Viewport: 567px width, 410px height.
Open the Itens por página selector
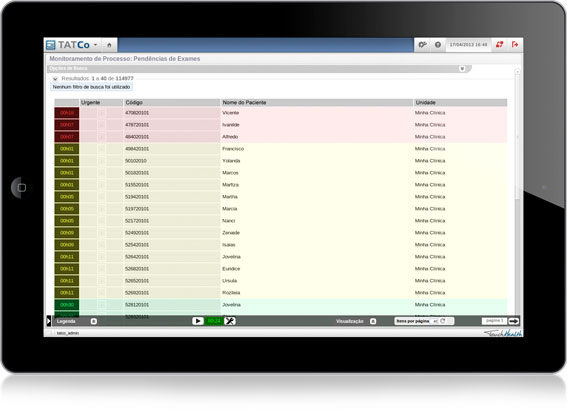tap(435, 321)
